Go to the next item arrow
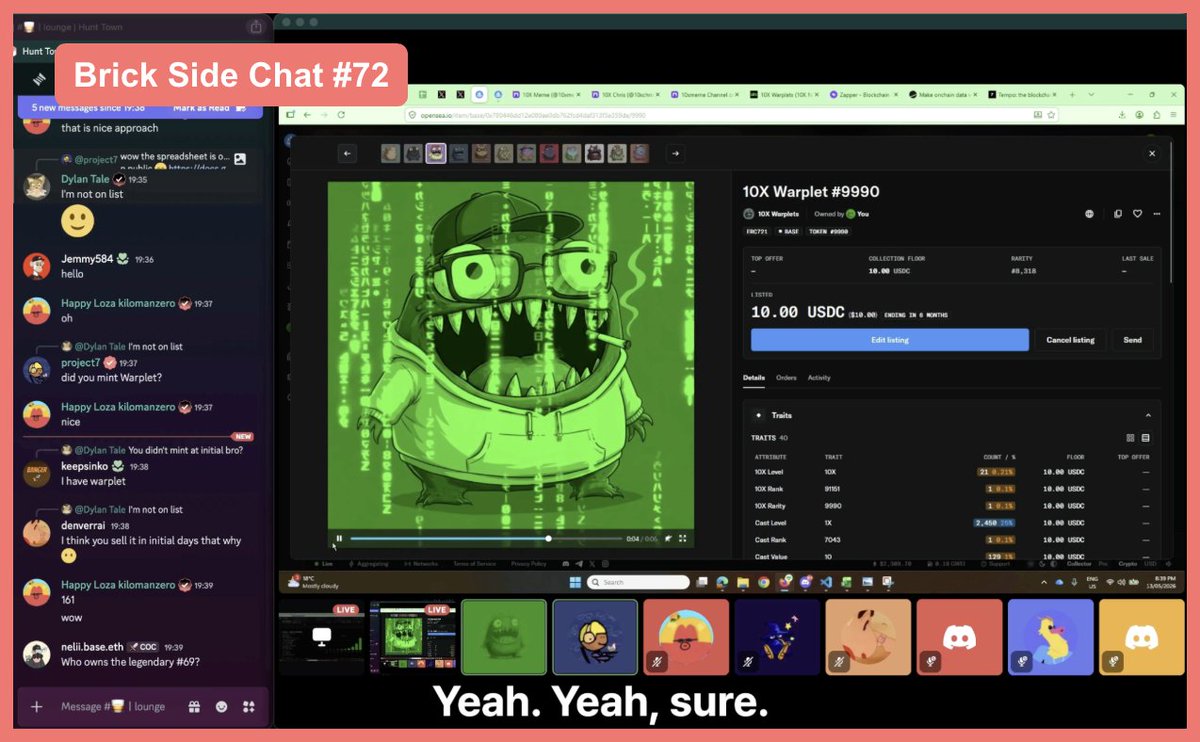Viewport: 1200px width, 742px height. (675, 153)
